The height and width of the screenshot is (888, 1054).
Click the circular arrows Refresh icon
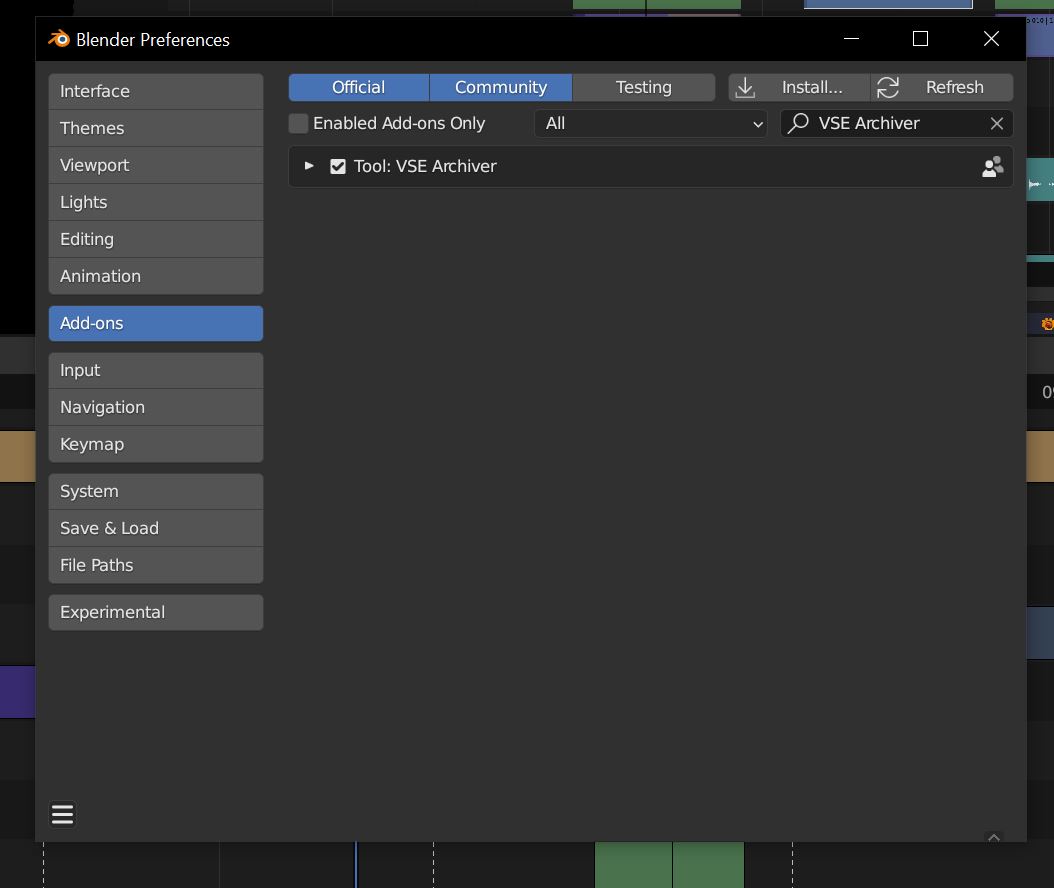pyautogui.click(x=887, y=87)
